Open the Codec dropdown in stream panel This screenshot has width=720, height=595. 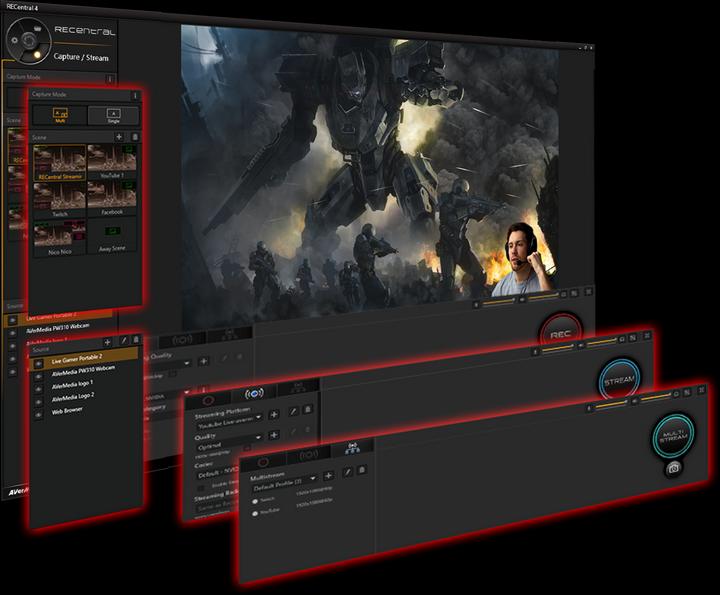[x=218, y=473]
